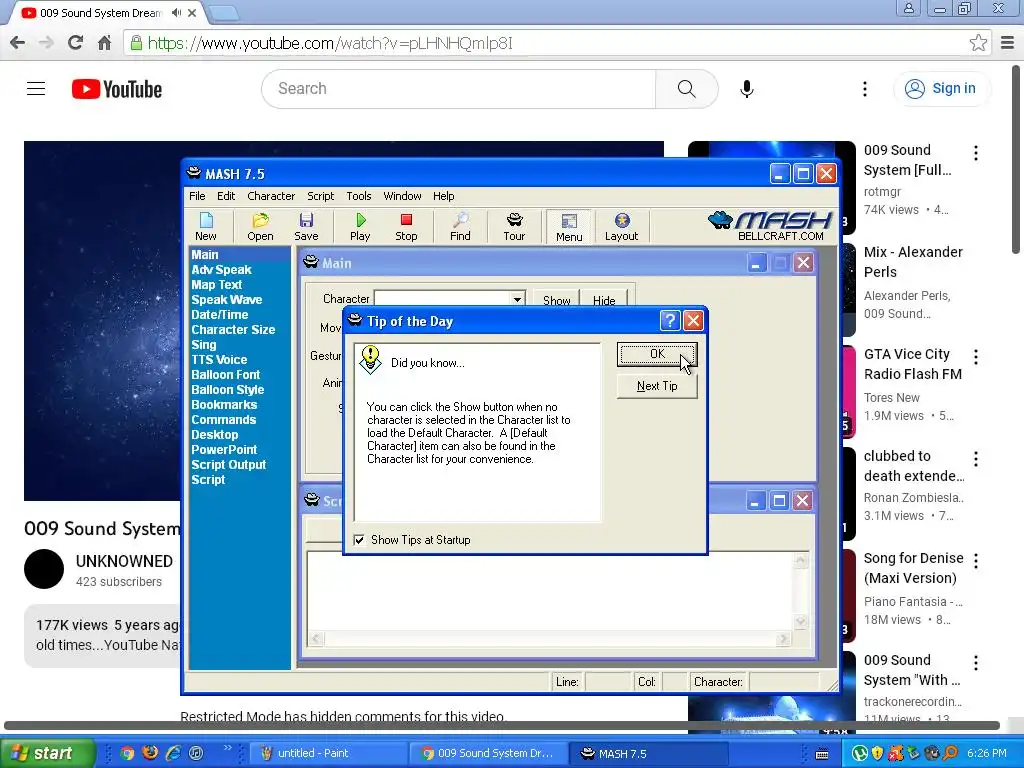
Task: Open the Help menu in MASH
Action: (443, 196)
